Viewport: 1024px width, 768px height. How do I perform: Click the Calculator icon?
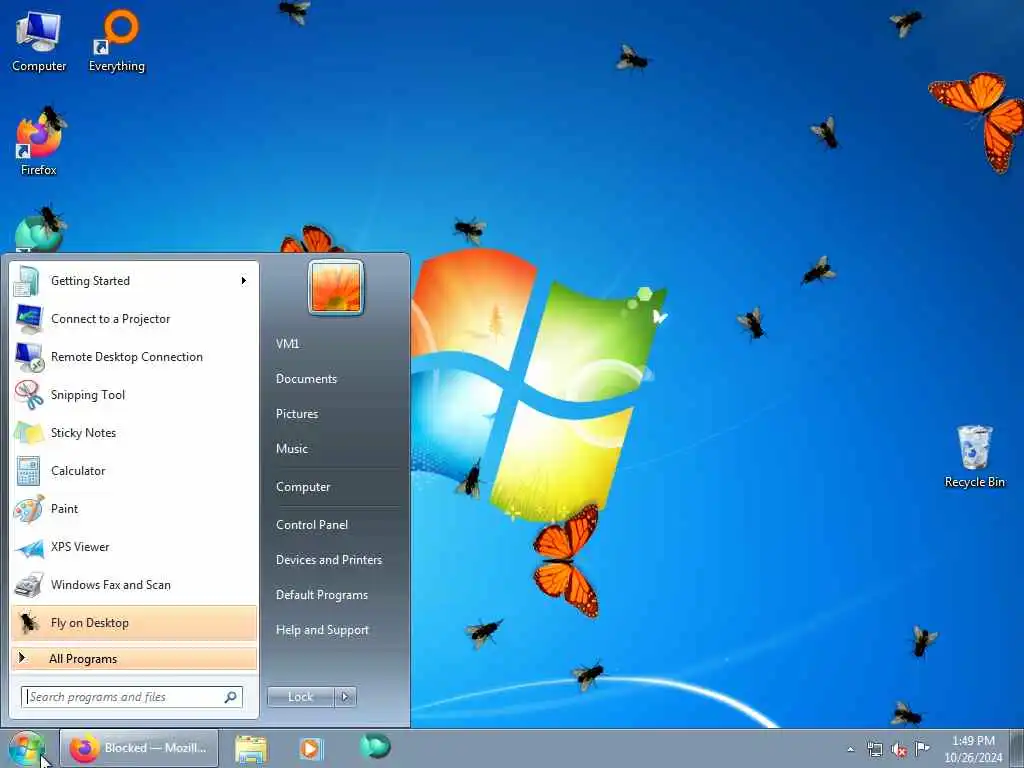[28, 471]
